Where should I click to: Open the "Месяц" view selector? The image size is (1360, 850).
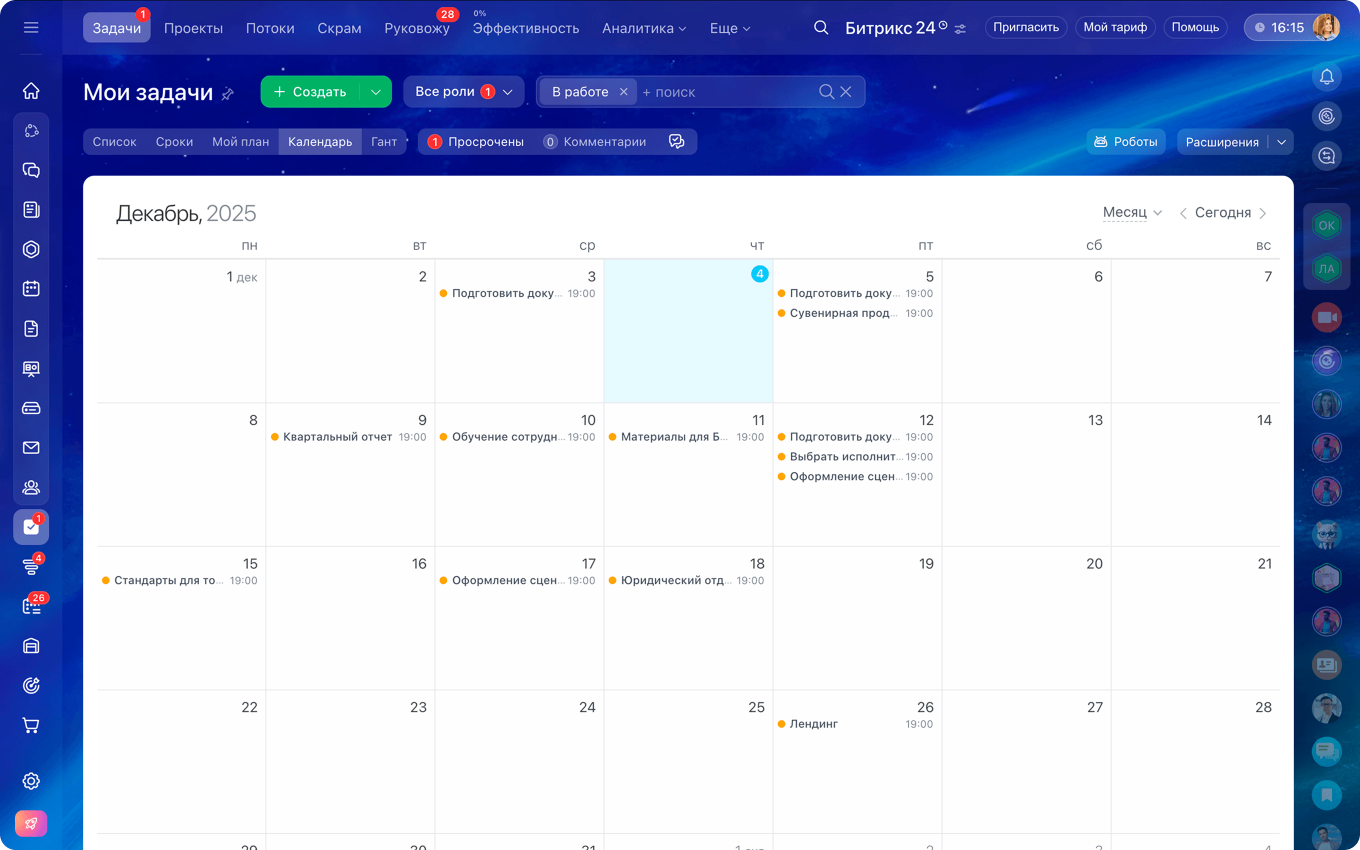1132,213
